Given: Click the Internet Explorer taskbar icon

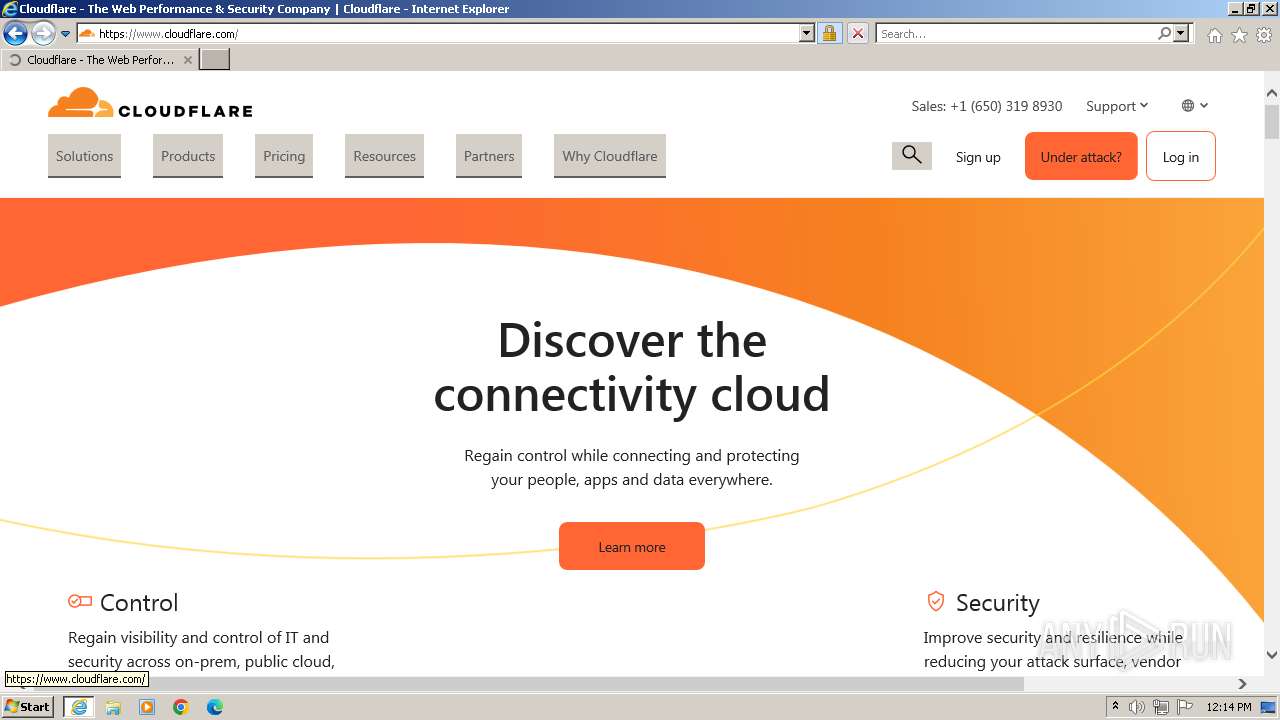Looking at the screenshot, I should point(79,707).
